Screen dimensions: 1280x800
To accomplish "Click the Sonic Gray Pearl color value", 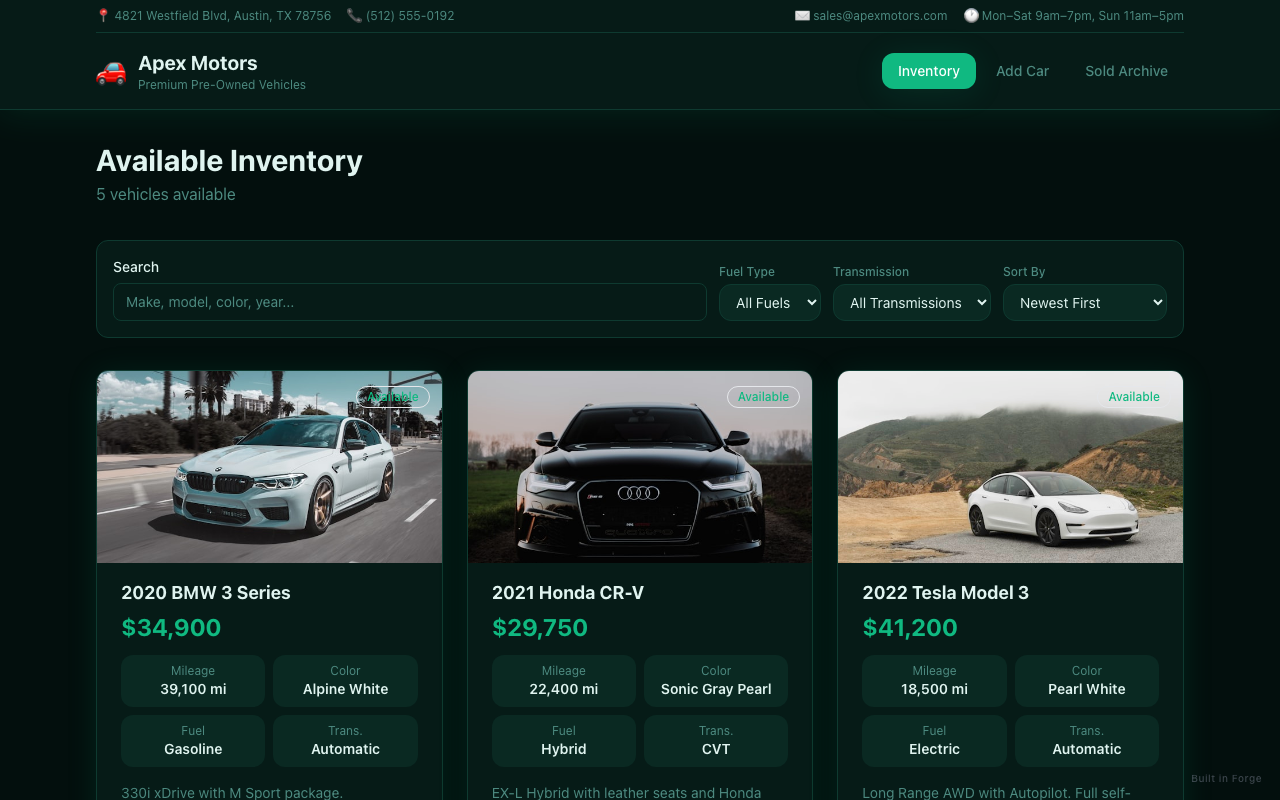I will pos(716,689).
